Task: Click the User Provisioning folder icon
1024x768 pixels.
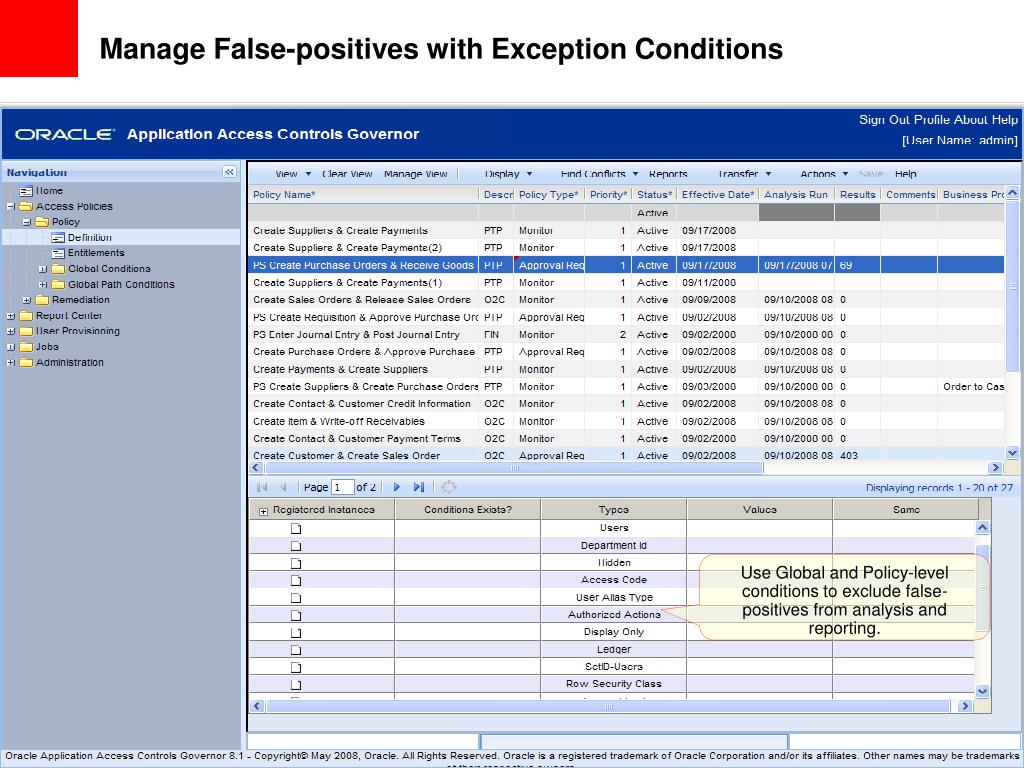Action: (26, 332)
